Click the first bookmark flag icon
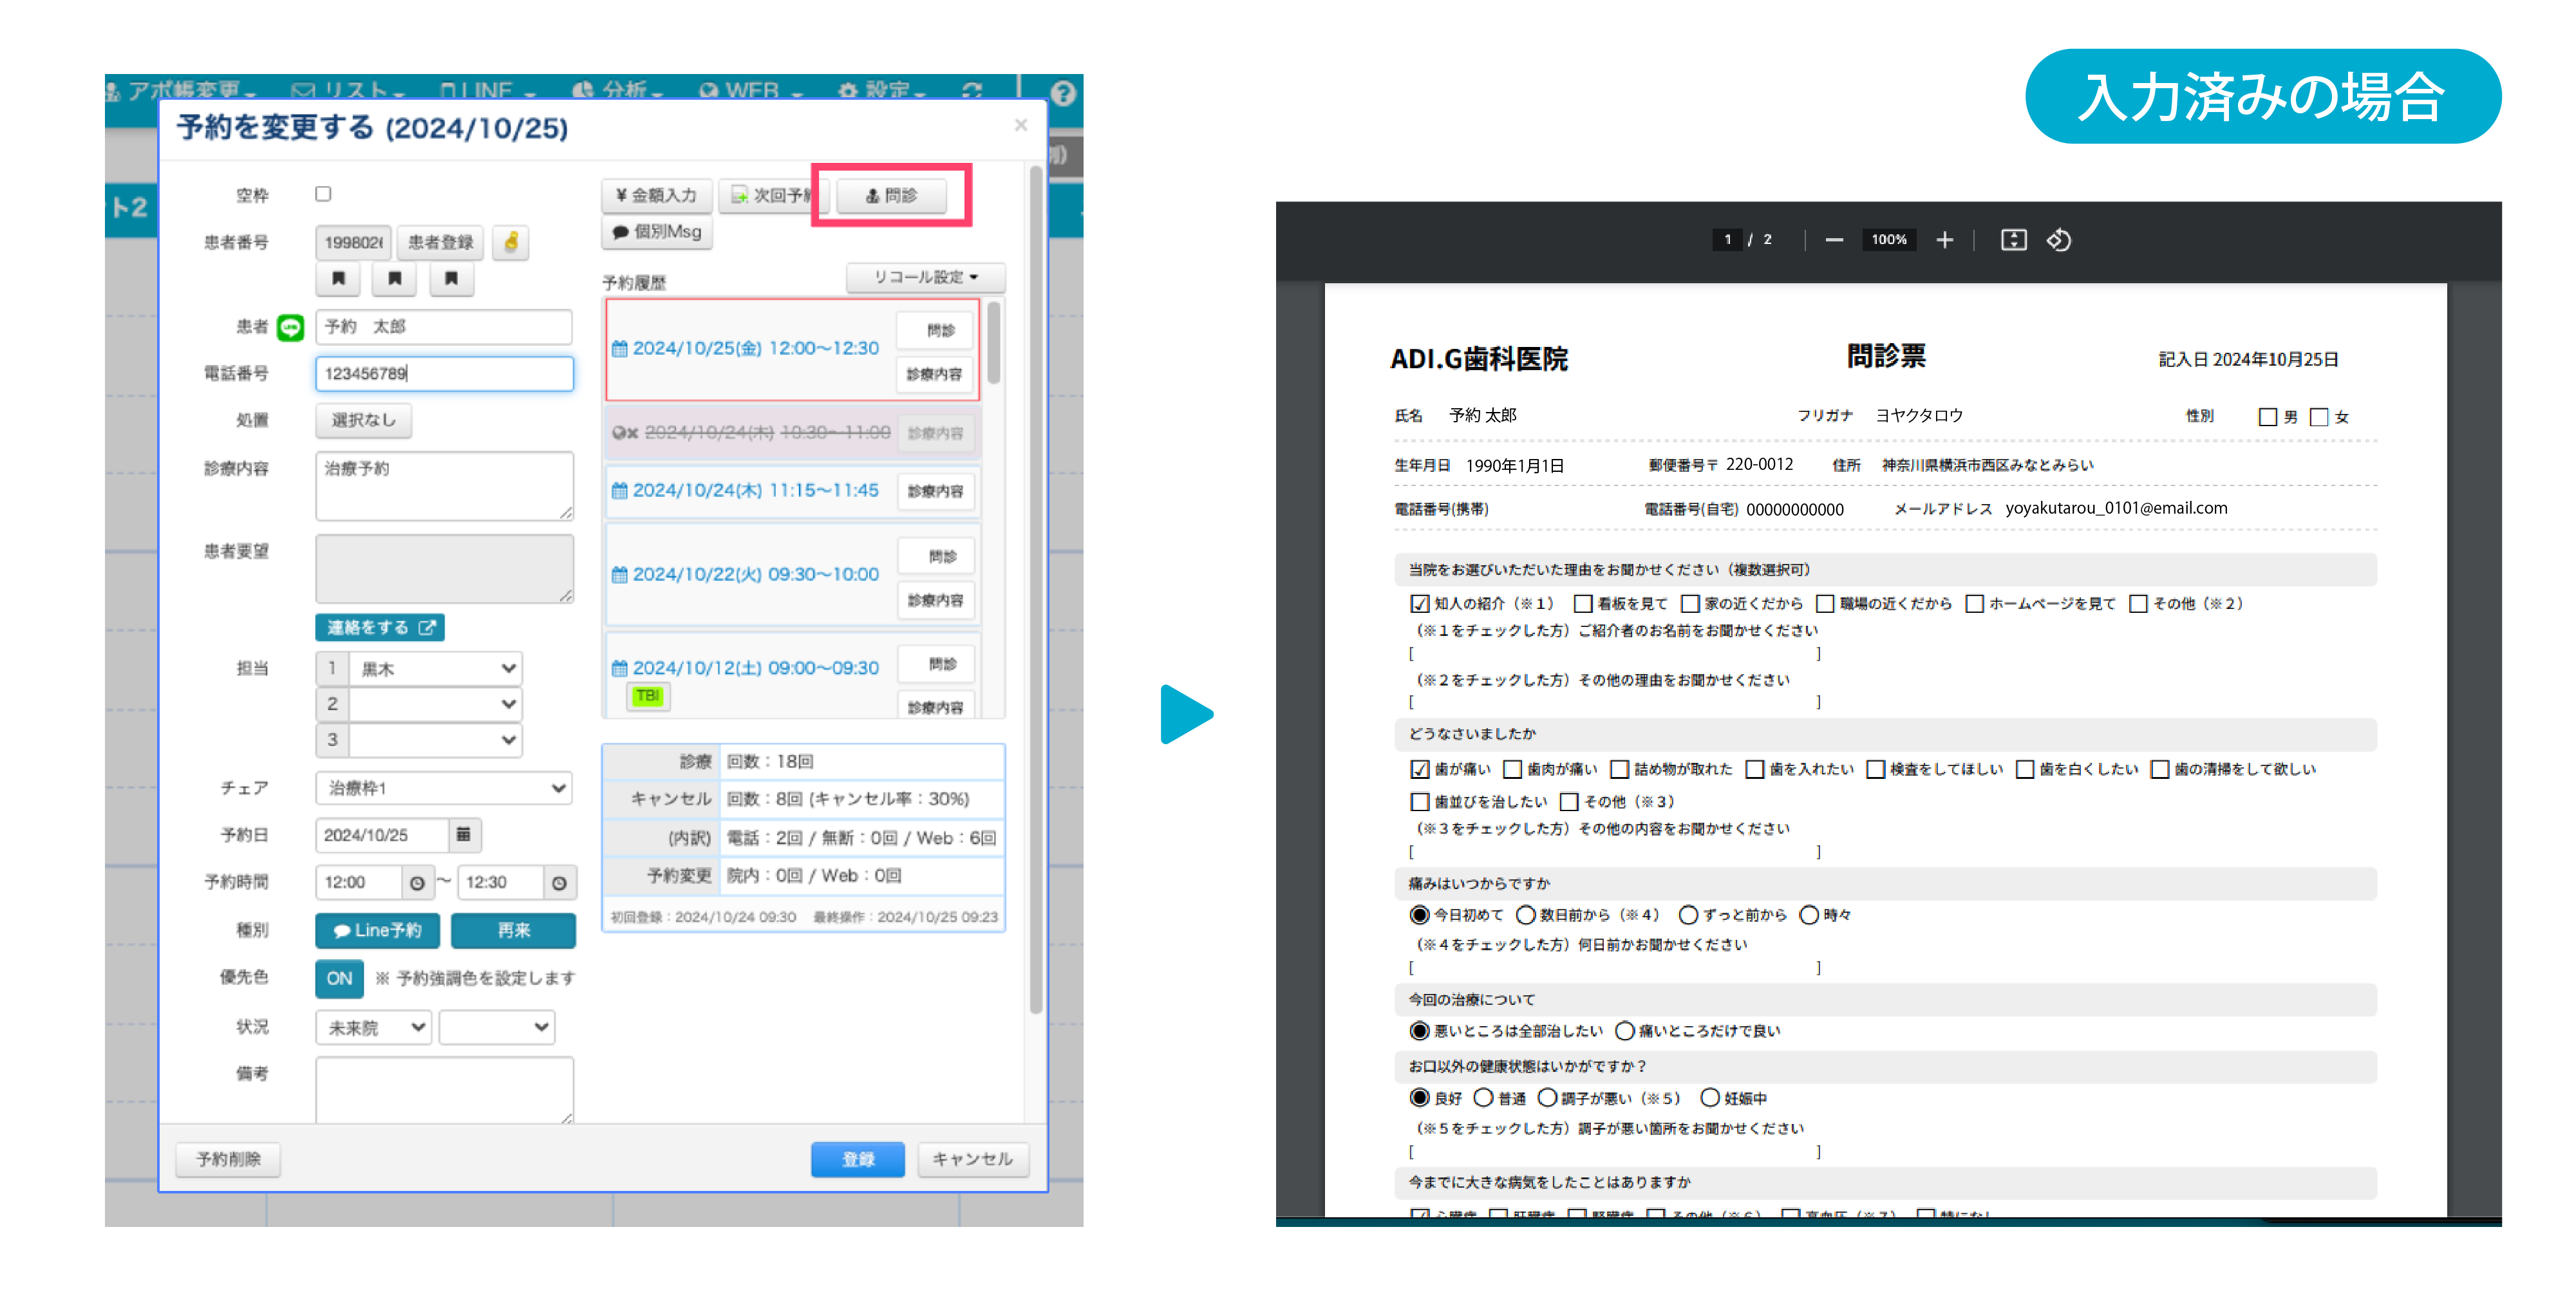 click(338, 278)
